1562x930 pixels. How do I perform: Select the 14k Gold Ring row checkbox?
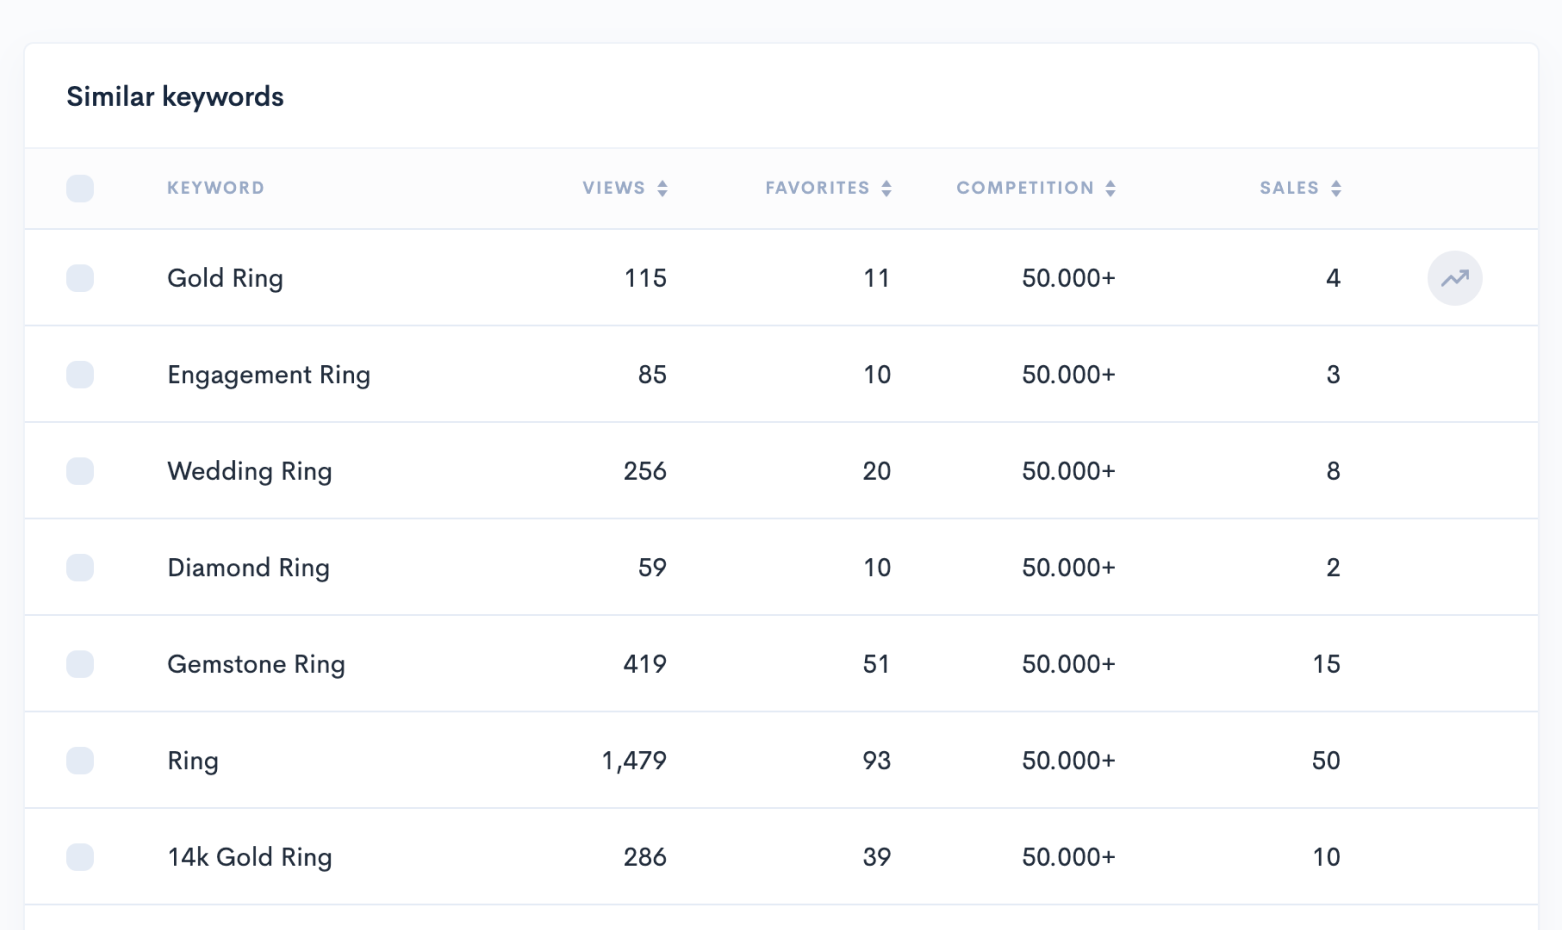click(x=80, y=856)
